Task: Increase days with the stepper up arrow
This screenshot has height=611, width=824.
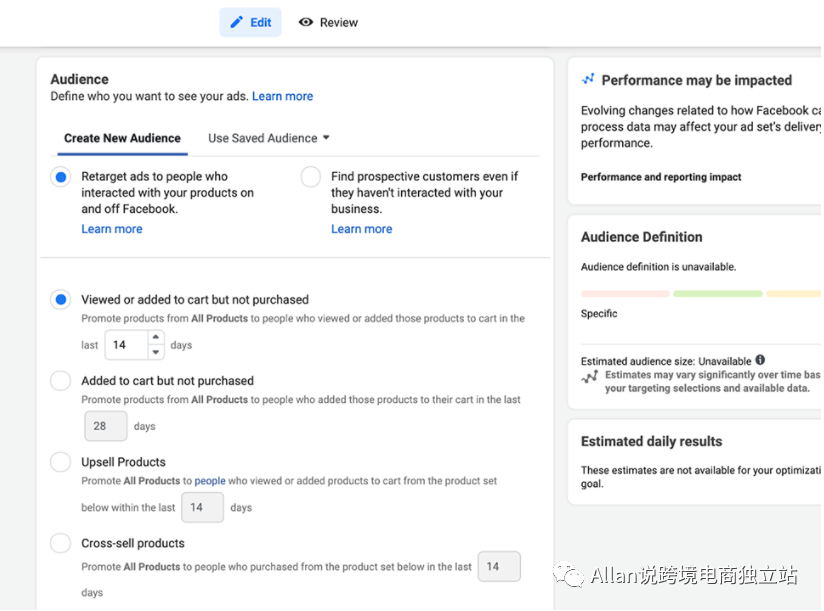Action: pos(155,338)
